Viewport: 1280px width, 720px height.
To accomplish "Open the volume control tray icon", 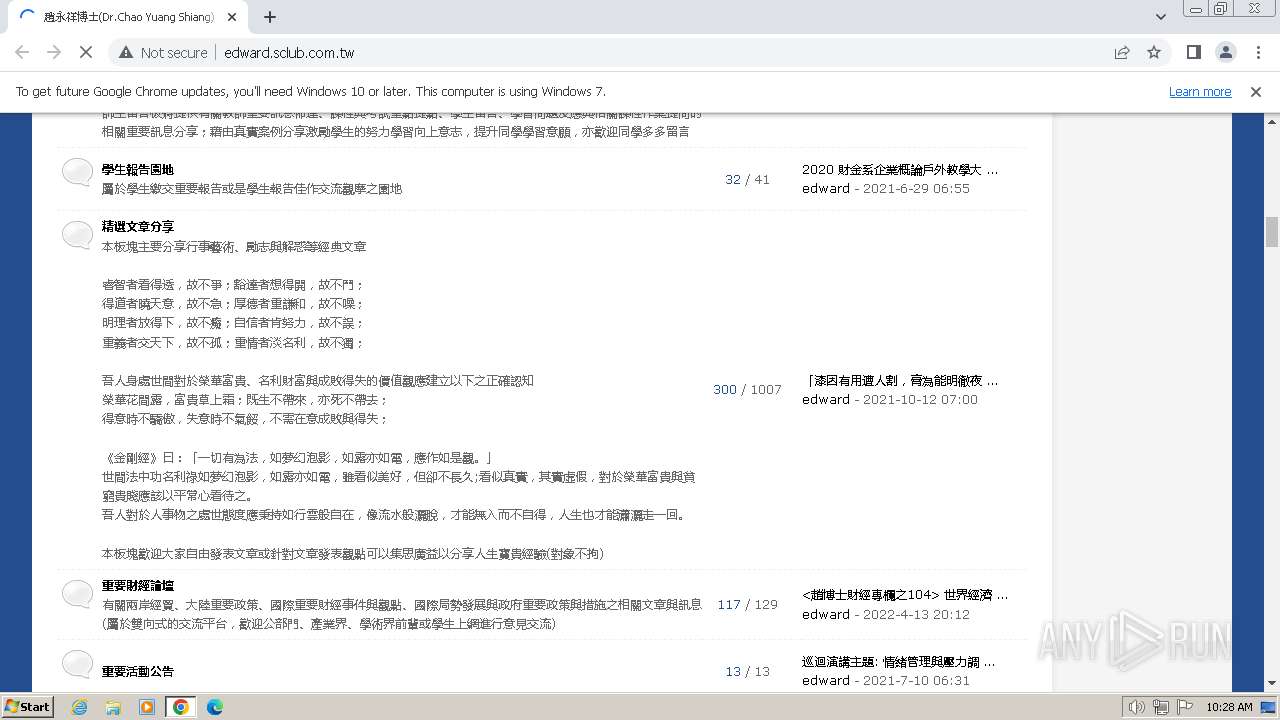I will click(x=1136, y=707).
